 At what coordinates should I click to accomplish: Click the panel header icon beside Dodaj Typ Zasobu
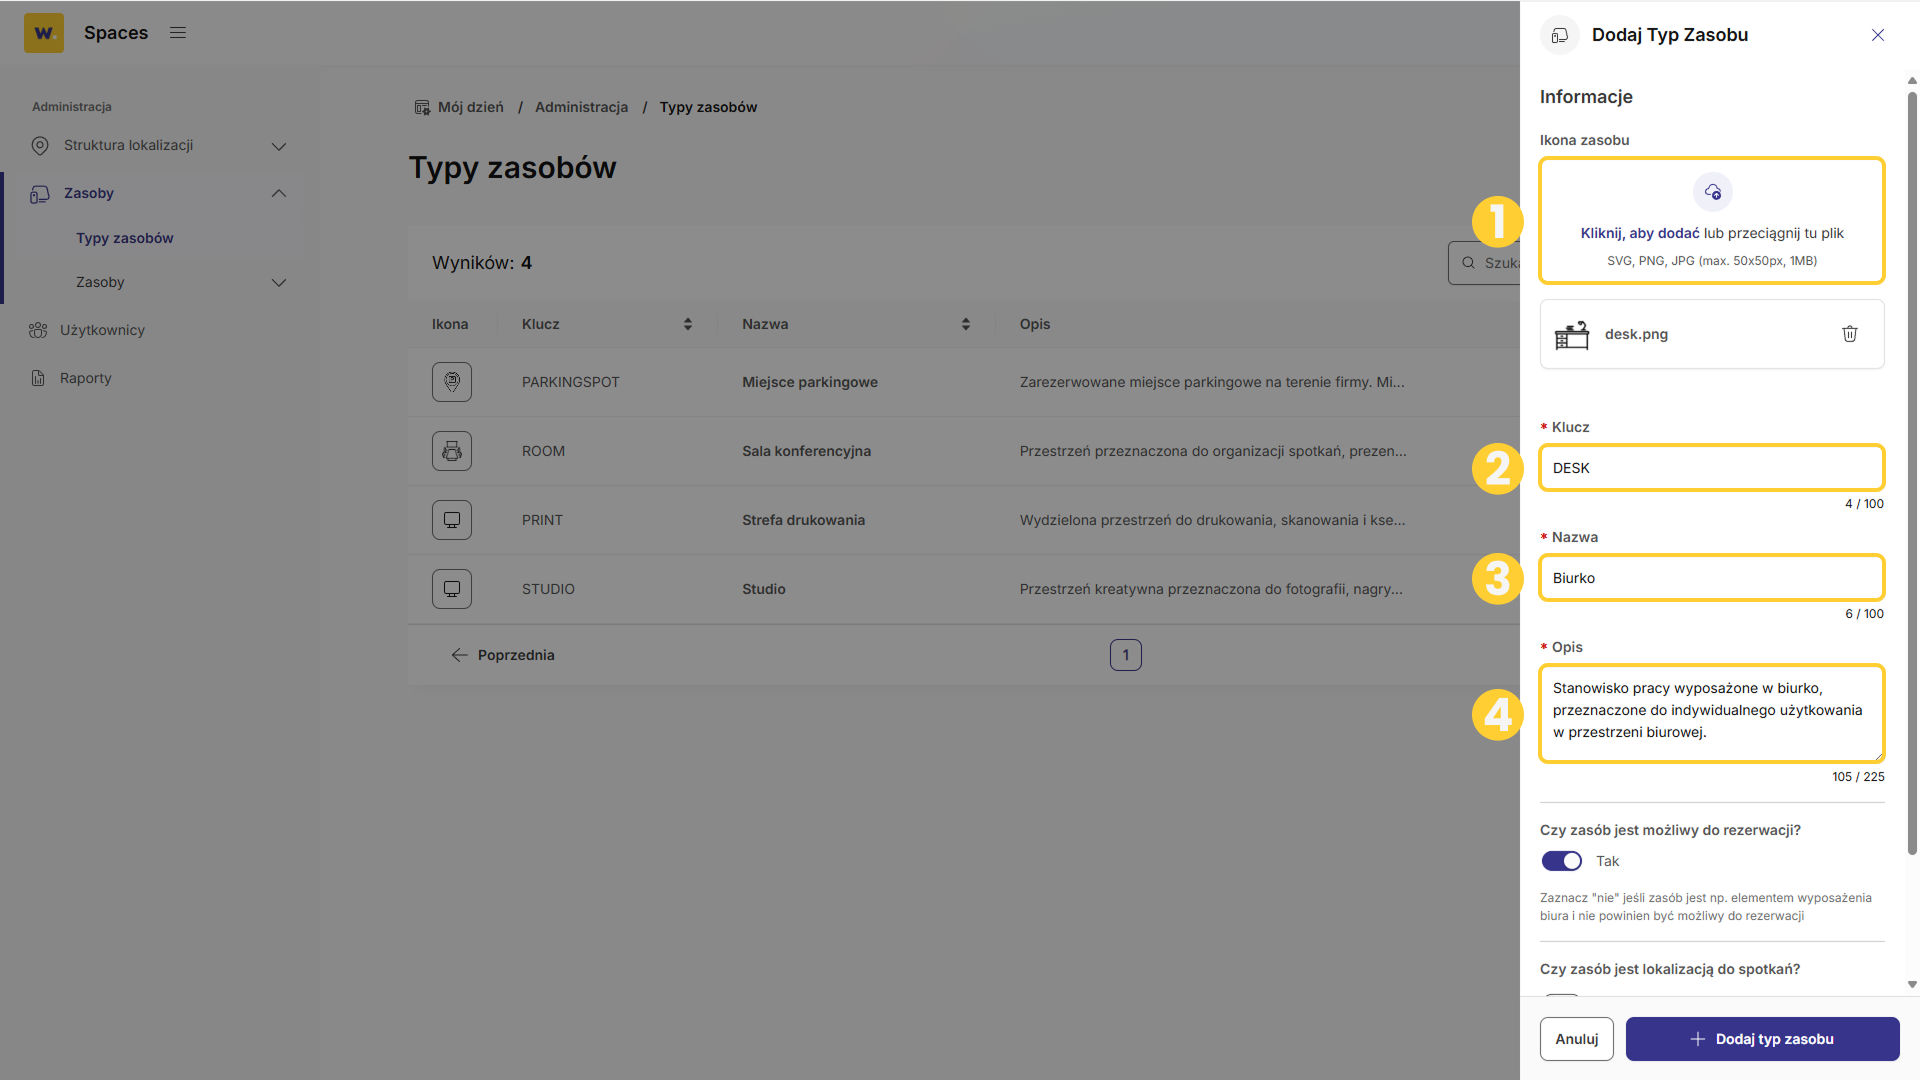click(x=1560, y=35)
